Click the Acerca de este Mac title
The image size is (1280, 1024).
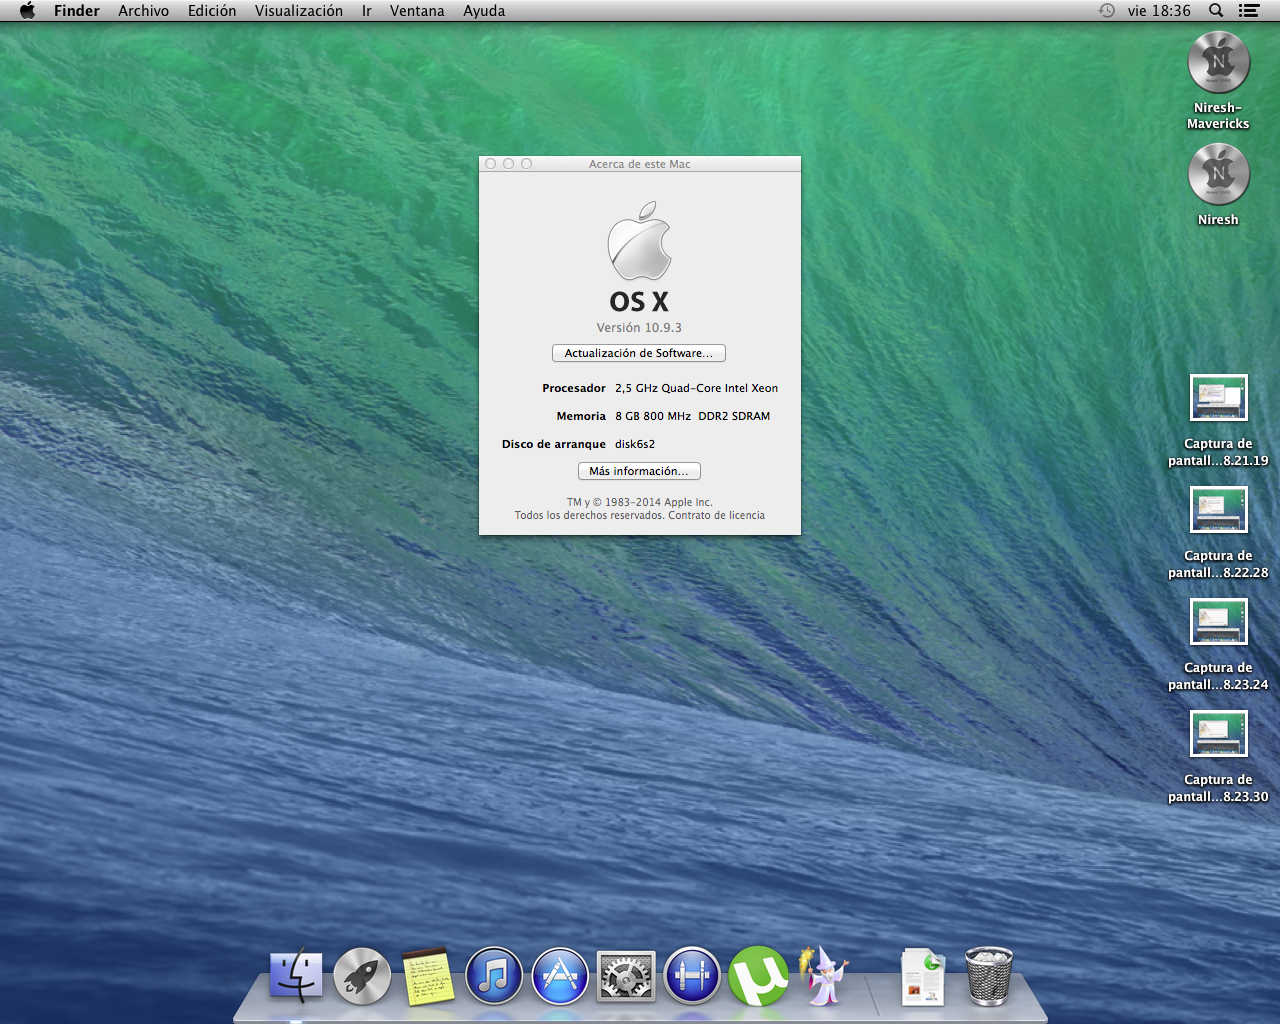click(640, 164)
